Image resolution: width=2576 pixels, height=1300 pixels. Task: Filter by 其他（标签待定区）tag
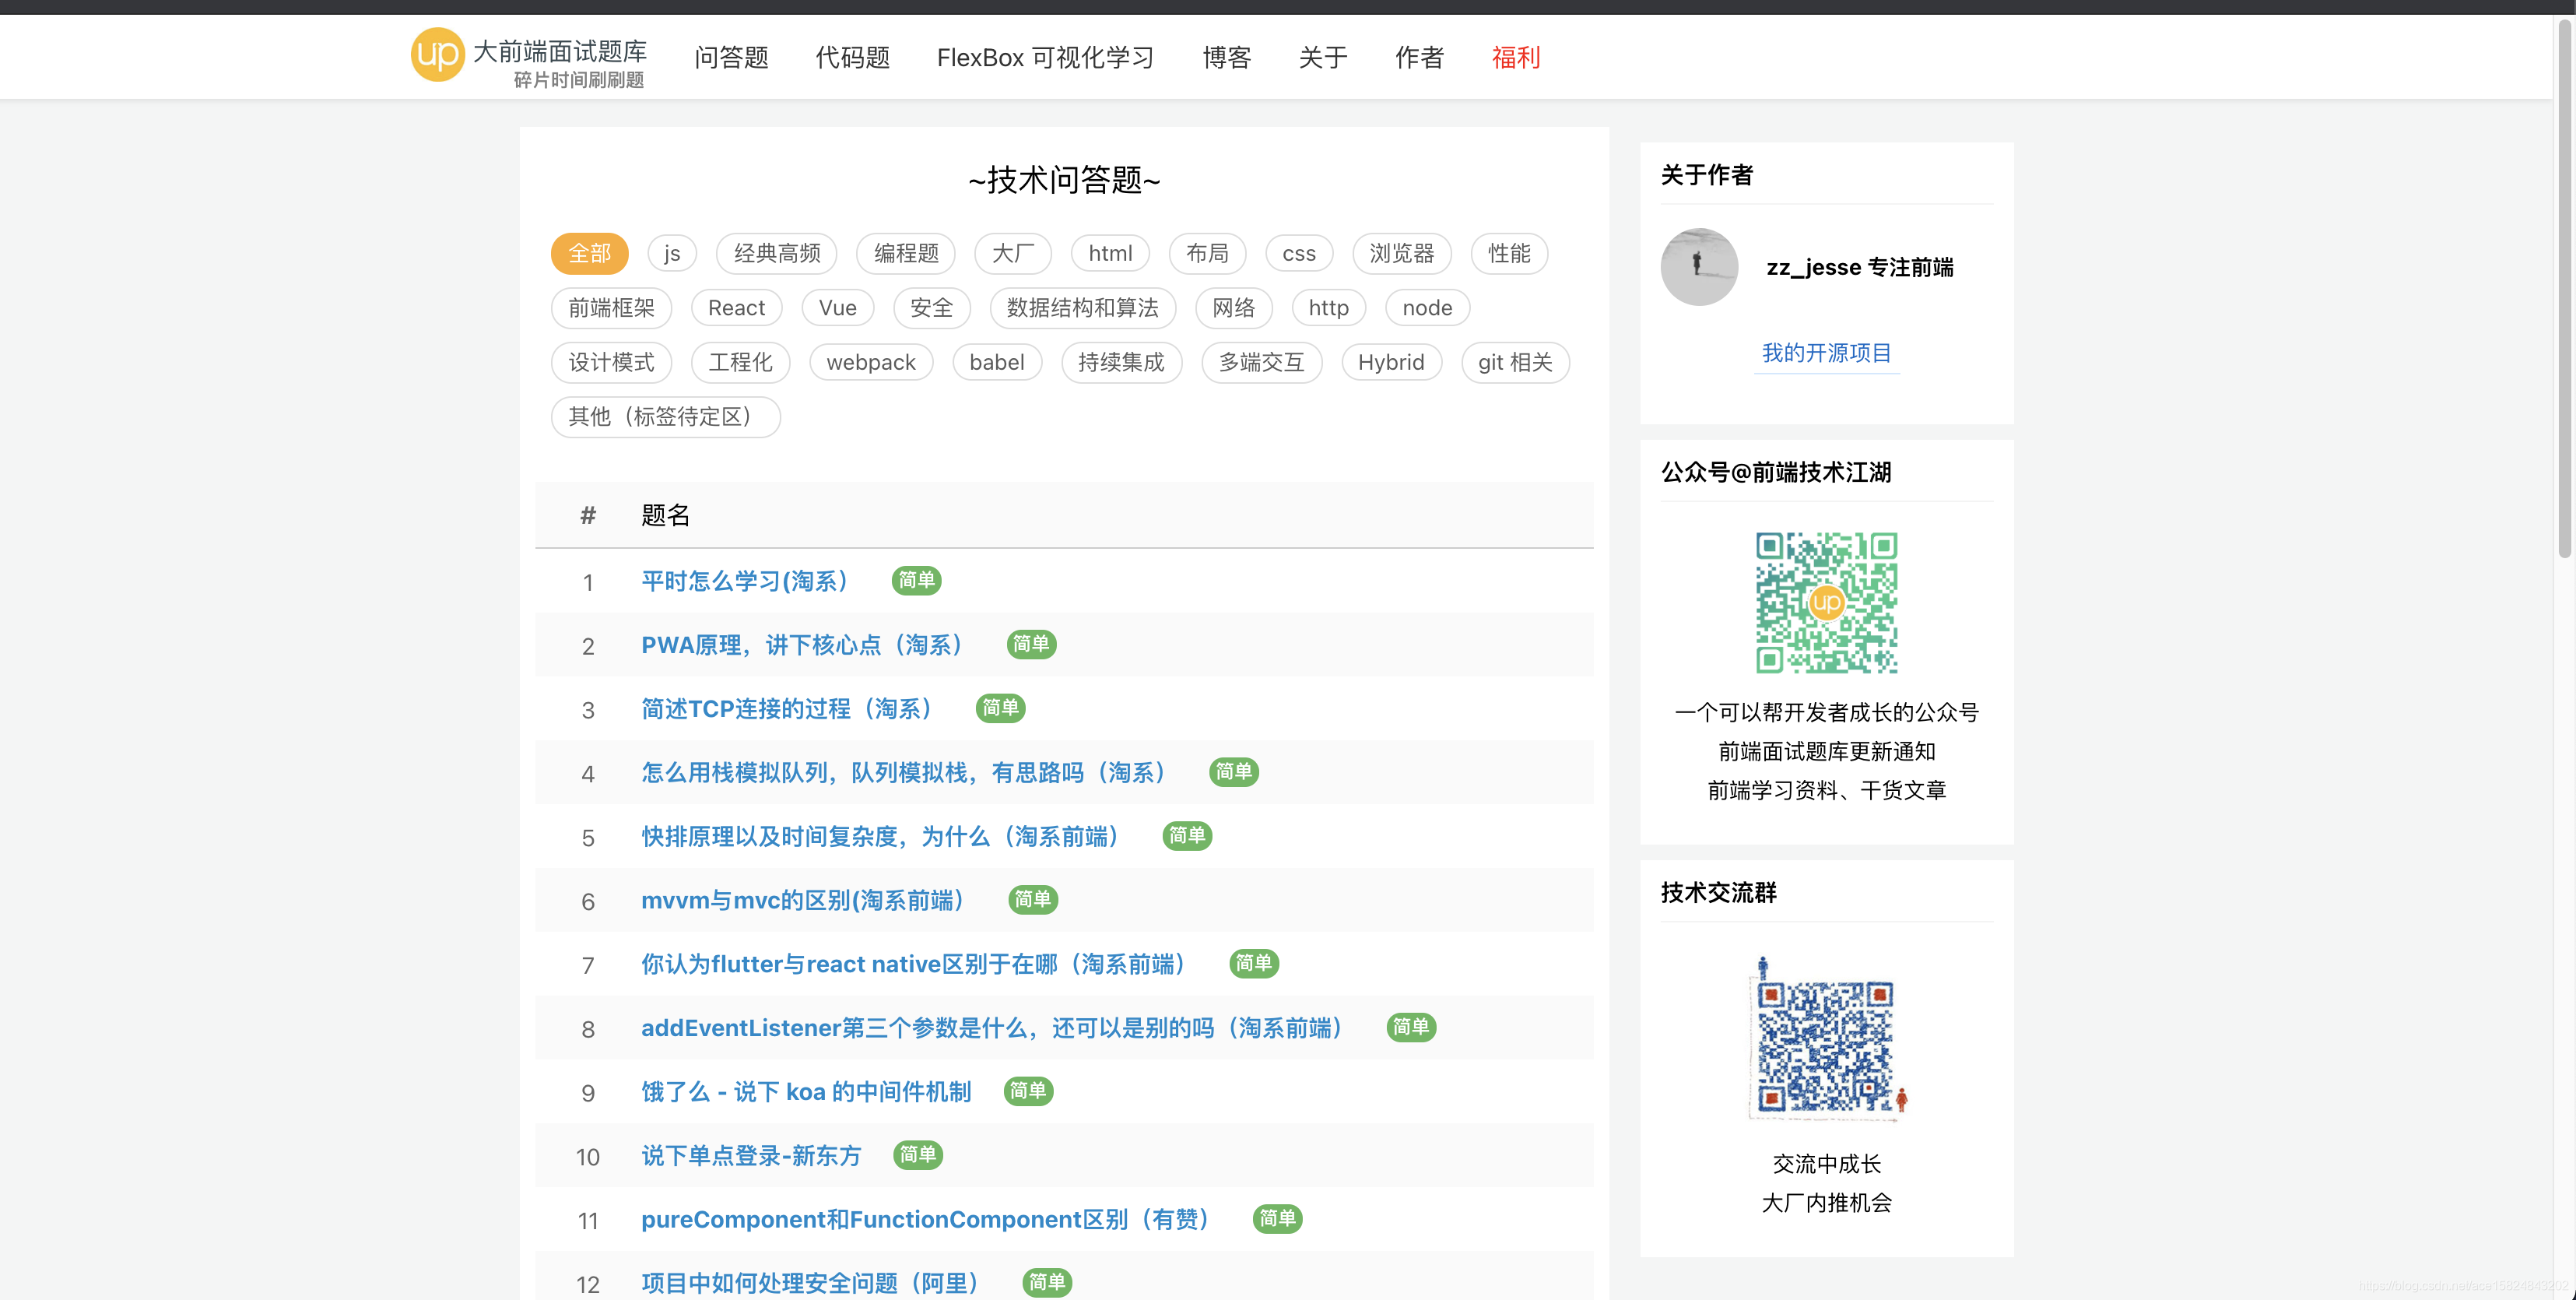click(x=665, y=417)
